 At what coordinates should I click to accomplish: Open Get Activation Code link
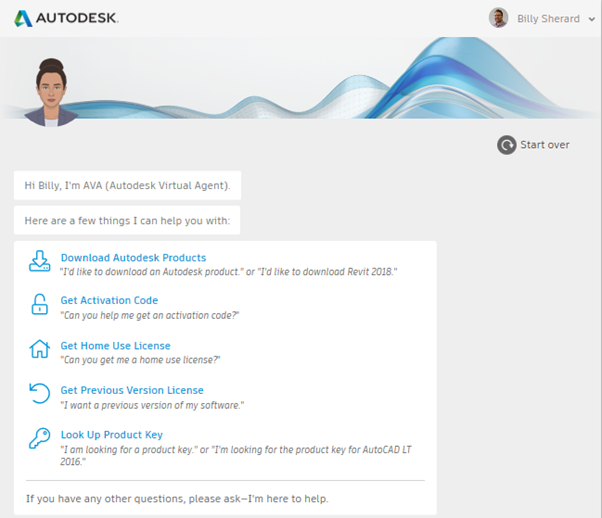(109, 300)
